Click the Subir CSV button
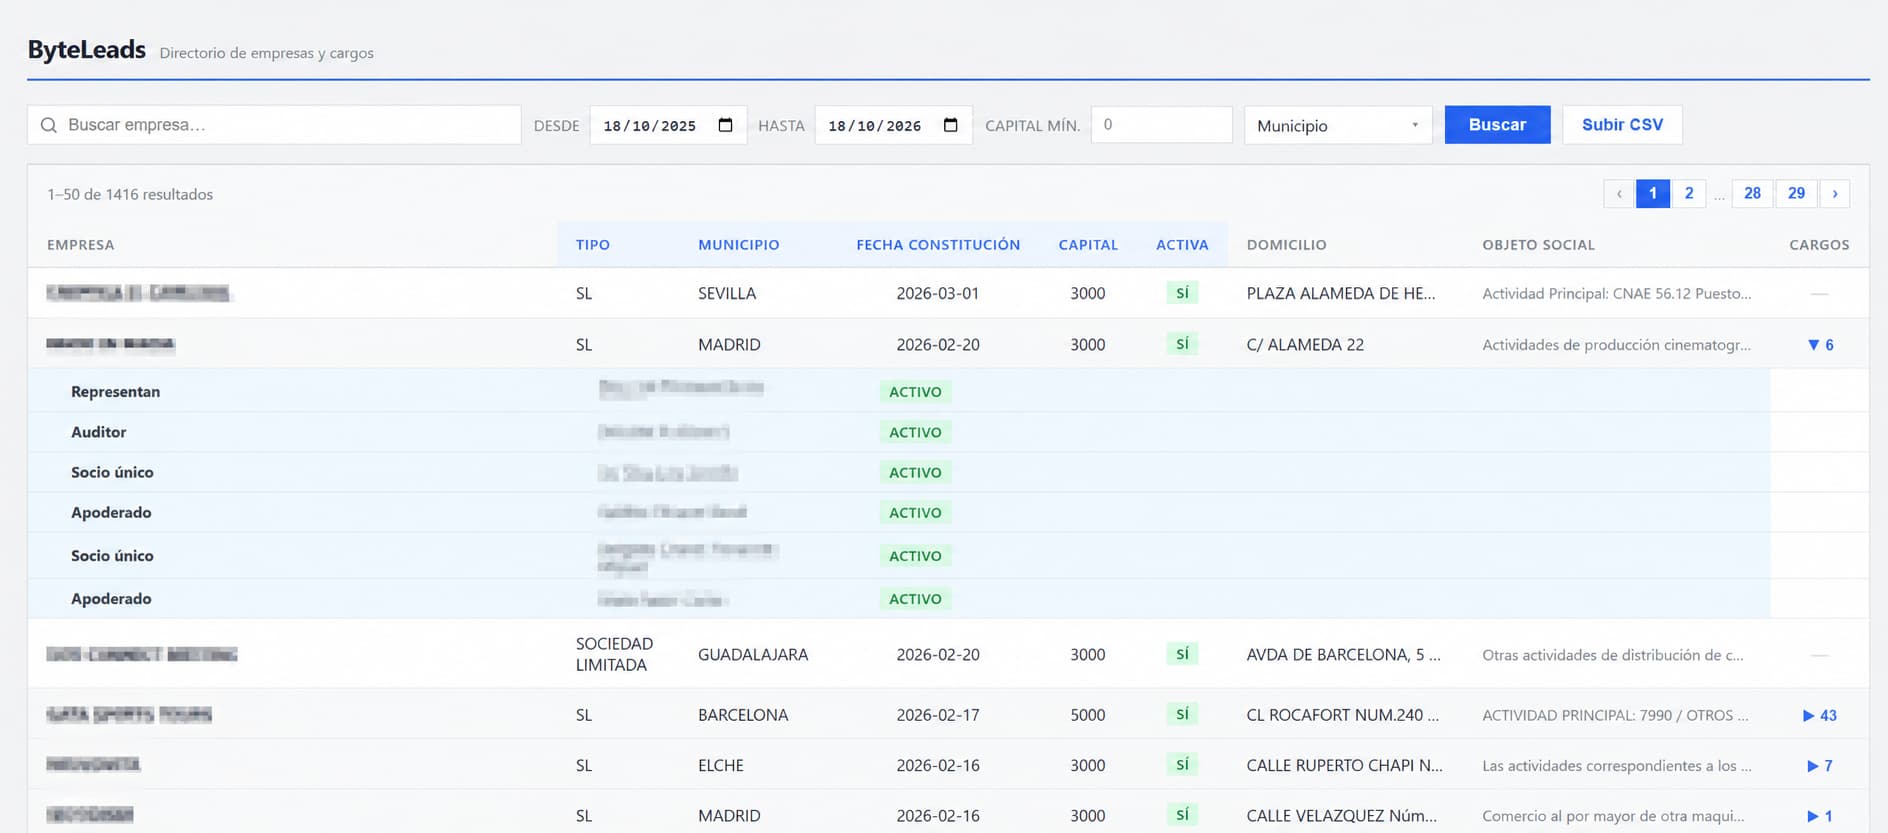Screen dimensions: 1888x833 coord(1622,125)
